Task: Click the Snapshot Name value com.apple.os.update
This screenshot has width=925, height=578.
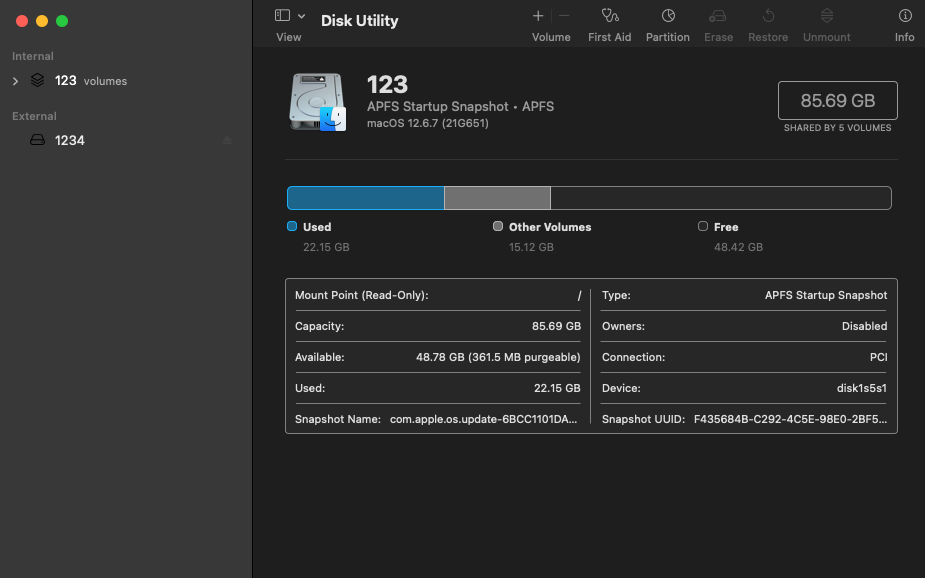Action: (x=483, y=419)
